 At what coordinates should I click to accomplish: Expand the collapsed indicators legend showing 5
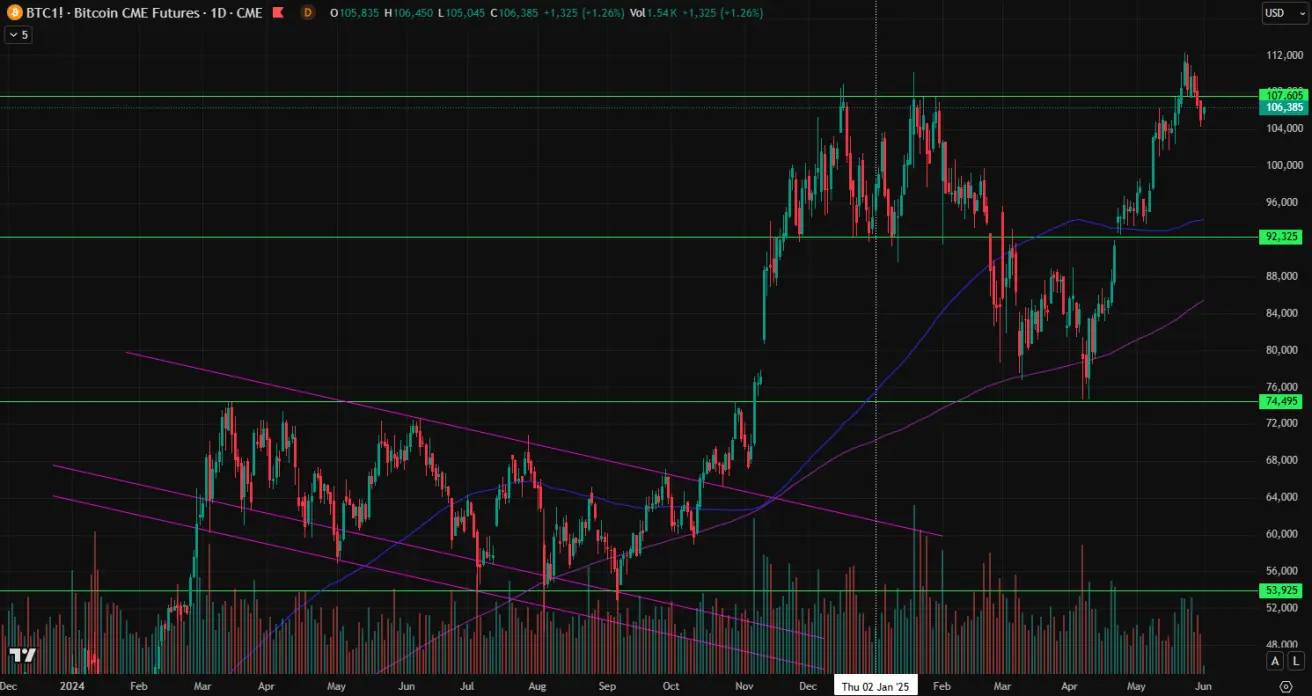tap(18, 34)
